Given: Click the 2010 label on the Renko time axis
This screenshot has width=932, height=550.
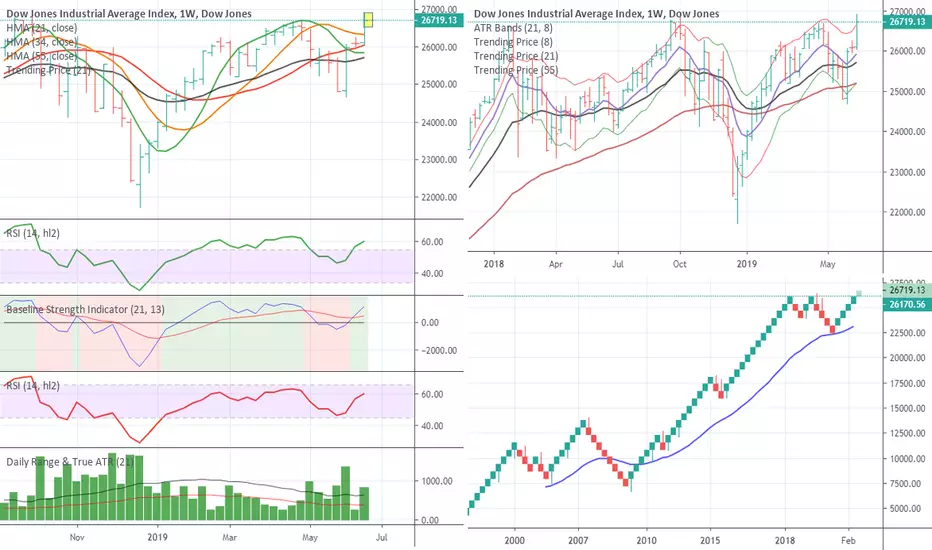Looking at the screenshot, I should click(x=647, y=540).
